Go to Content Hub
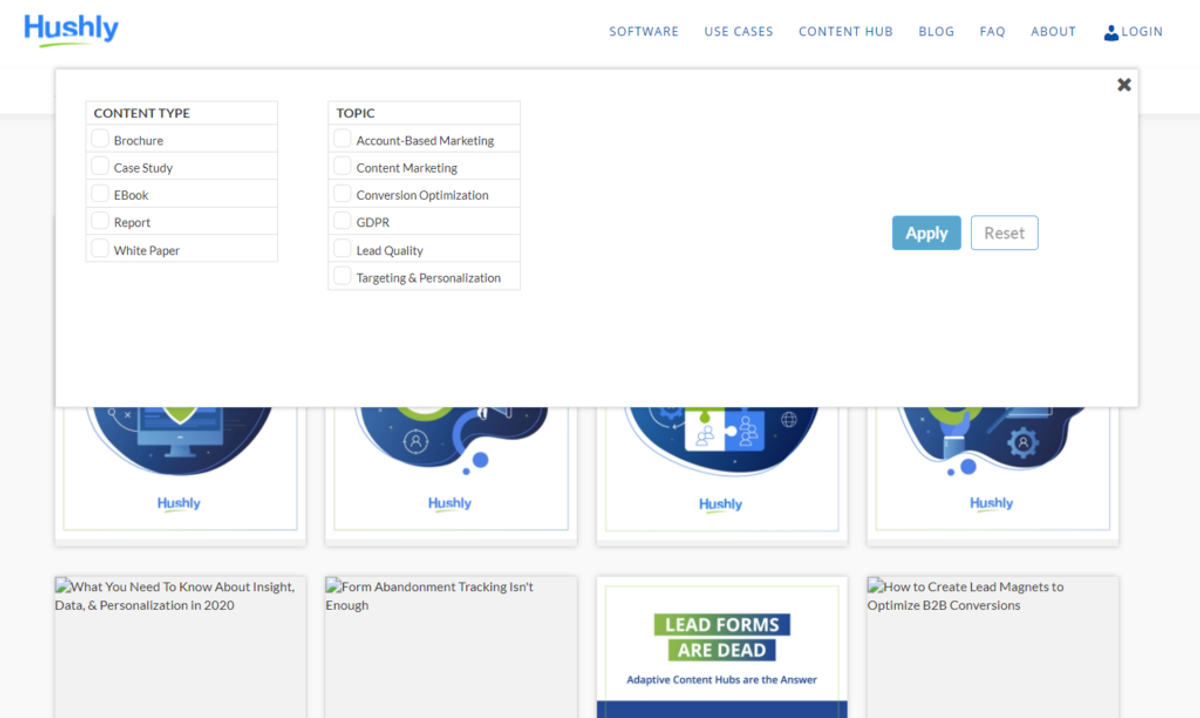 [846, 32]
